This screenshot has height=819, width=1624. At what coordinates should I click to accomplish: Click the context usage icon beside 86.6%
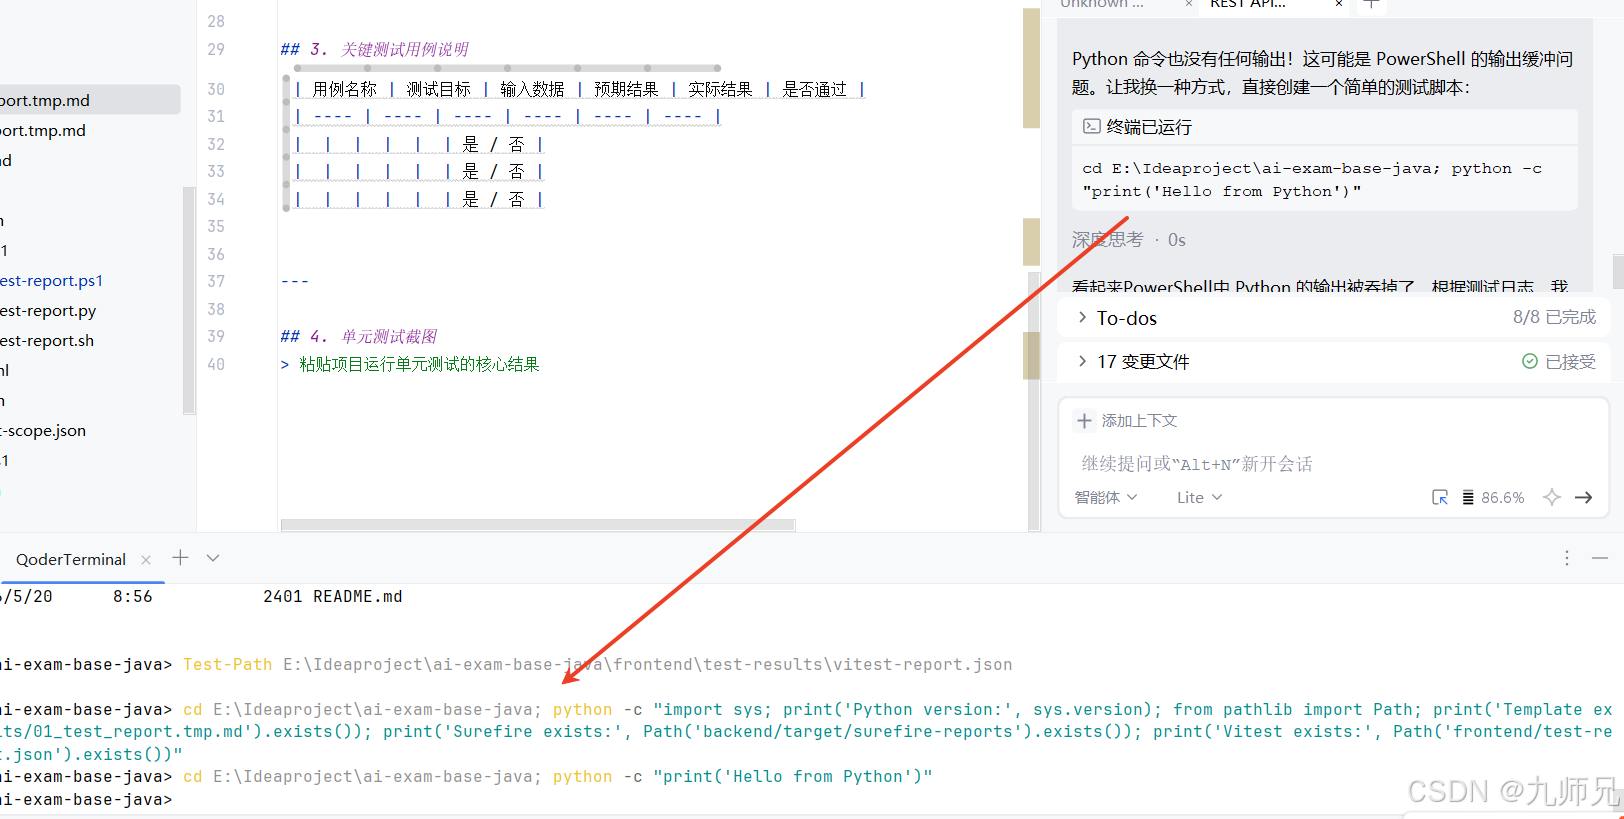(x=1468, y=497)
